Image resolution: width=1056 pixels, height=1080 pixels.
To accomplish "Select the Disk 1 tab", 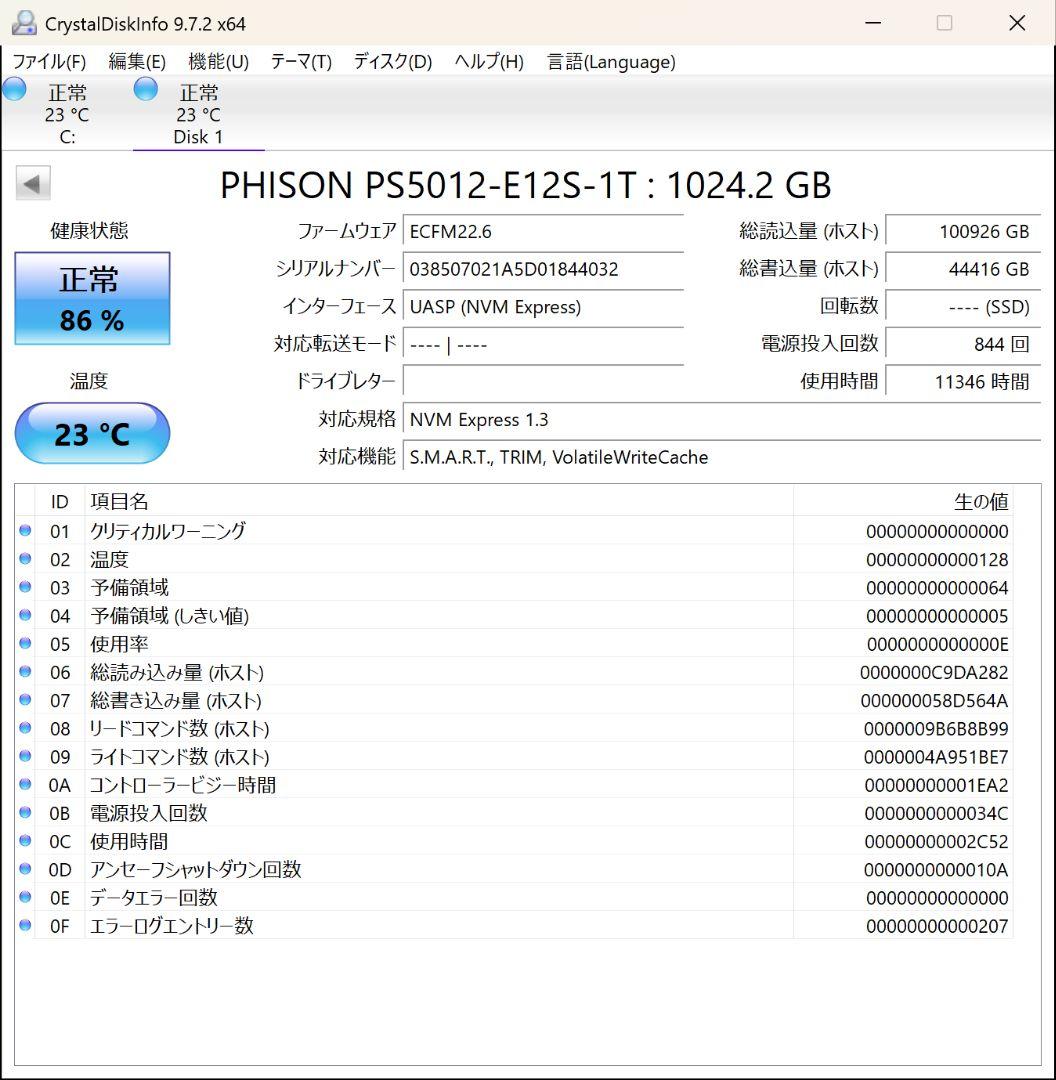I will pyautogui.click(x=198, y=112).
